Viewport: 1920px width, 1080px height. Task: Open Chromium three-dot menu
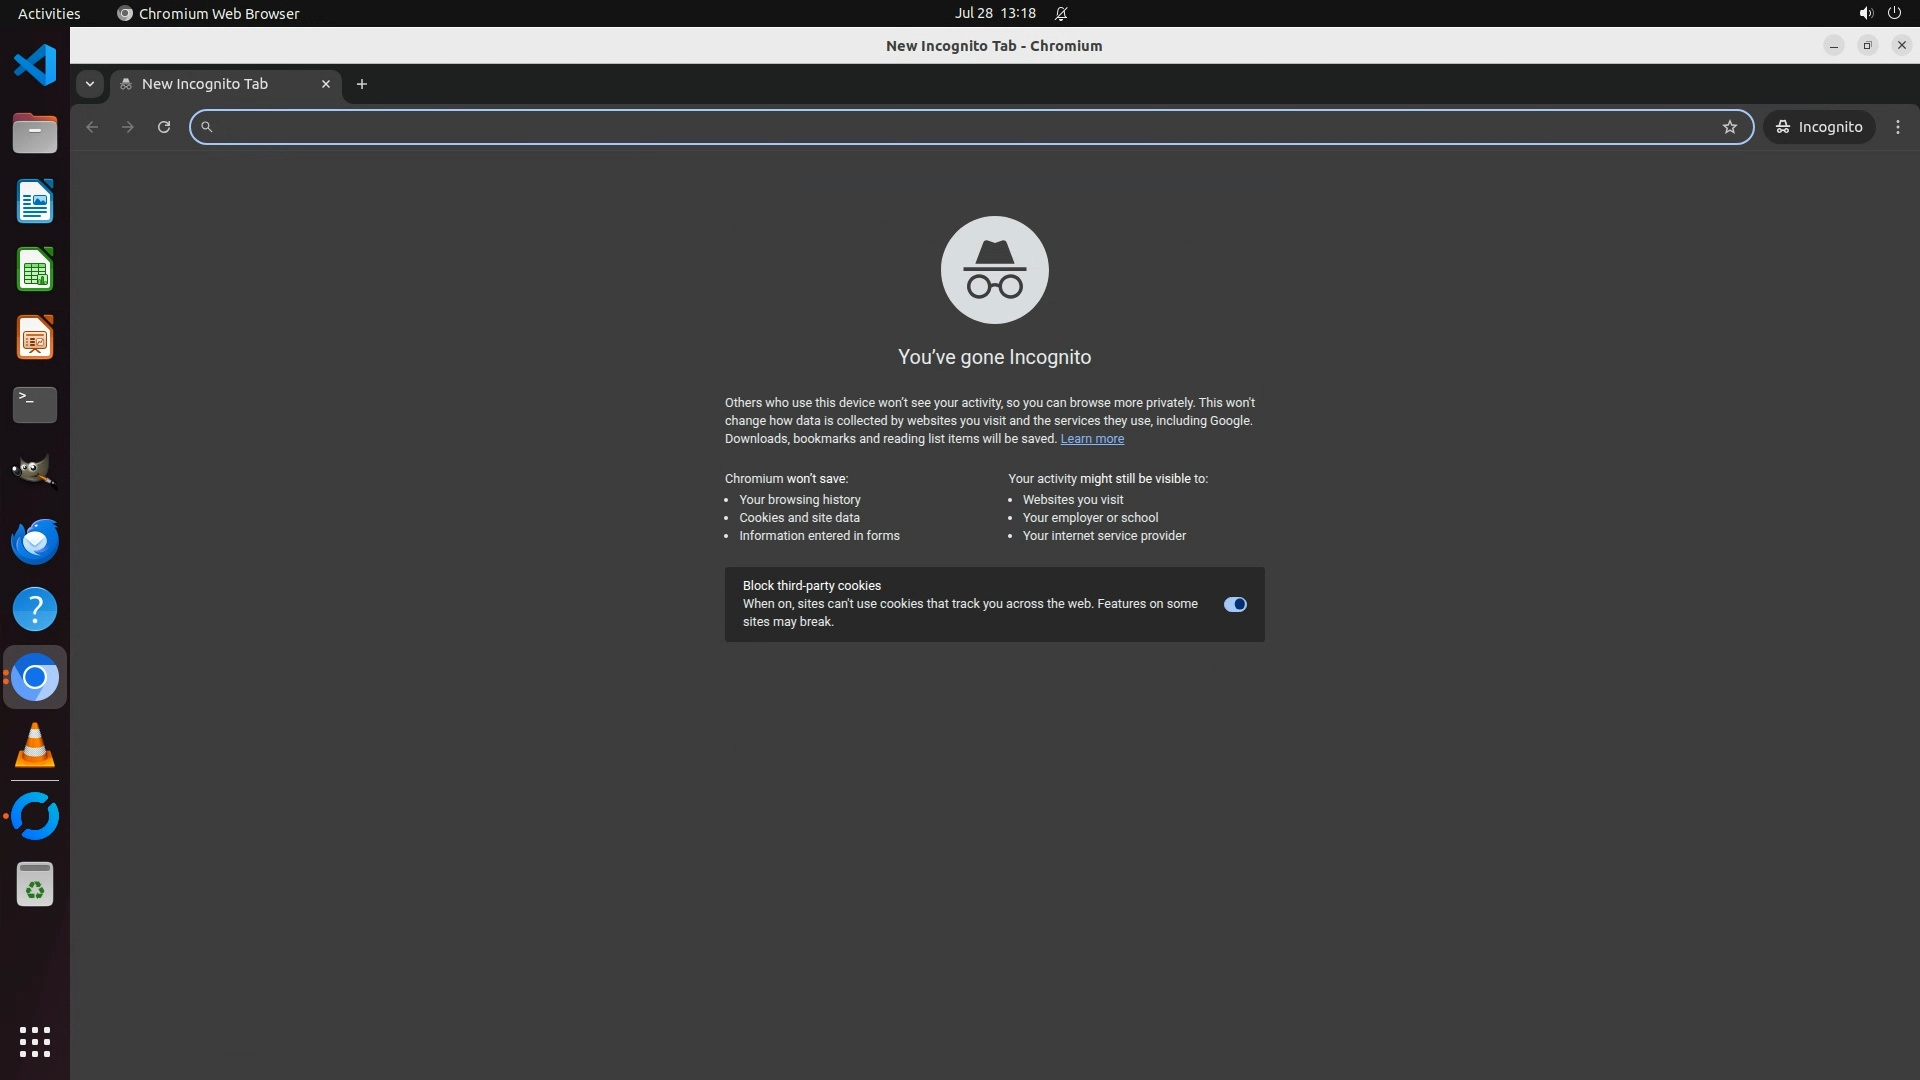1898,127
